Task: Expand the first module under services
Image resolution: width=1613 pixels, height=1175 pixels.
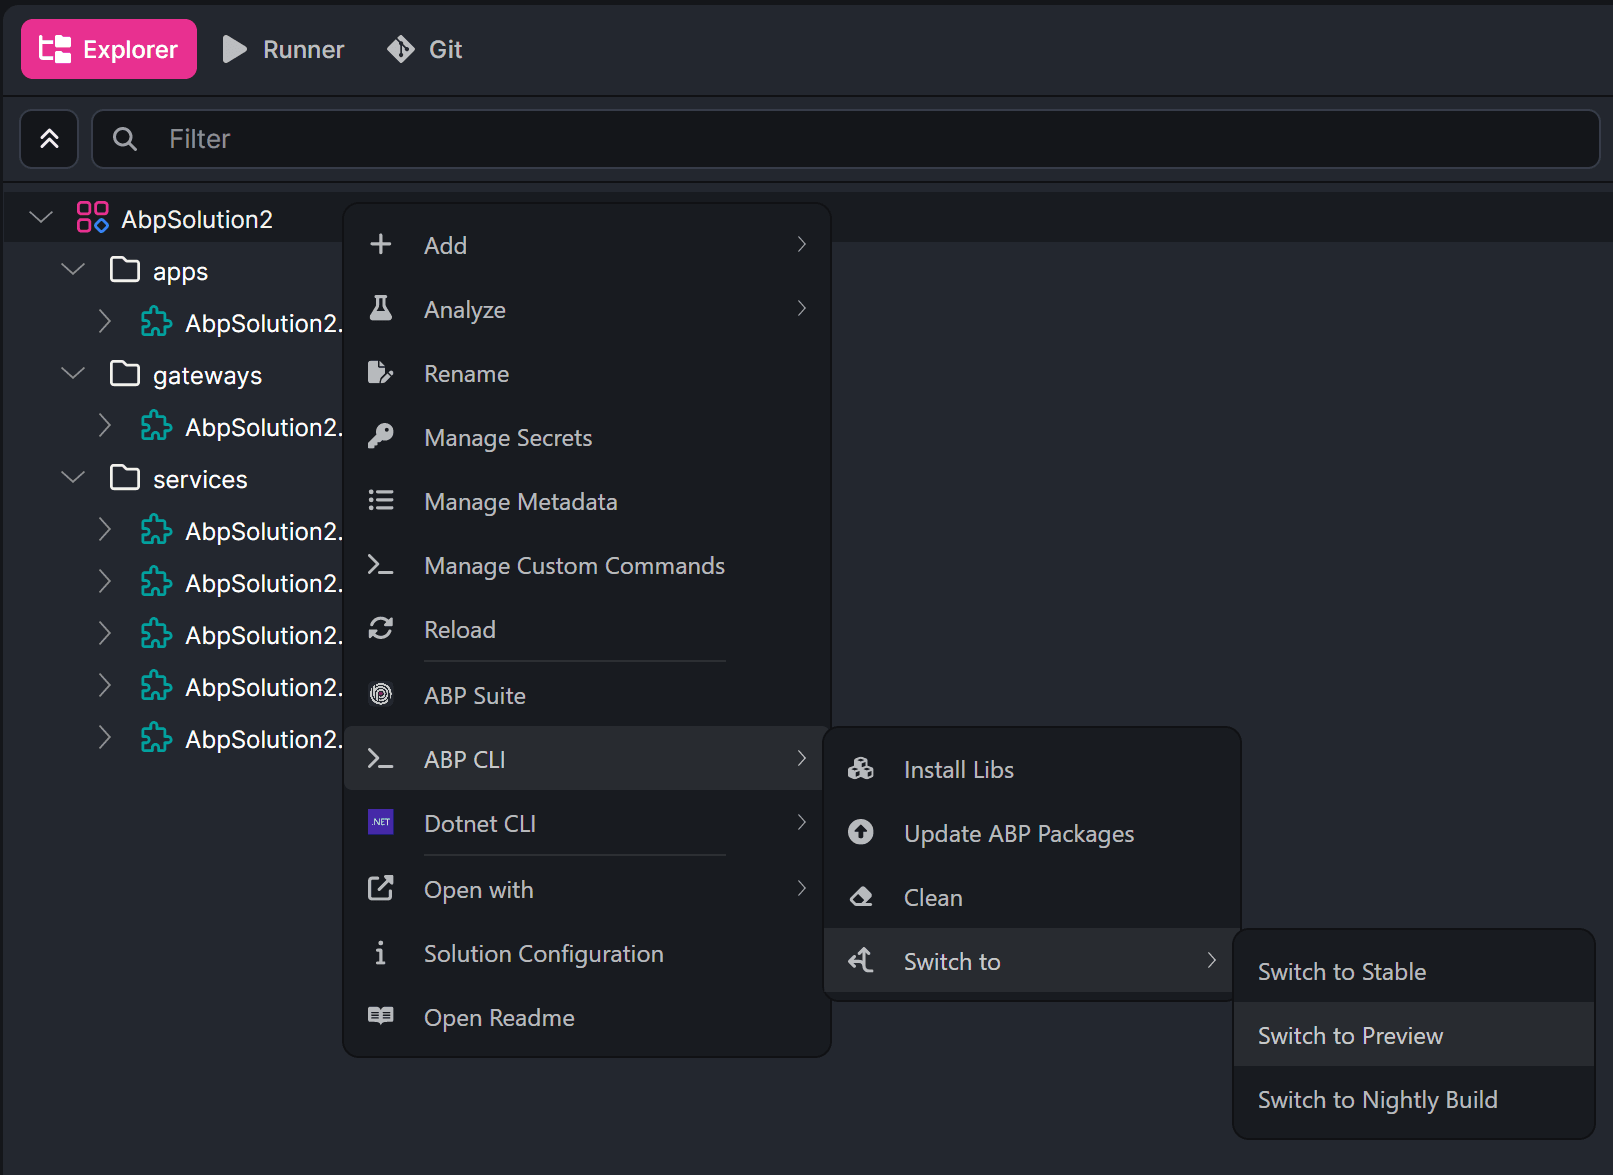Action: [105, 529]
